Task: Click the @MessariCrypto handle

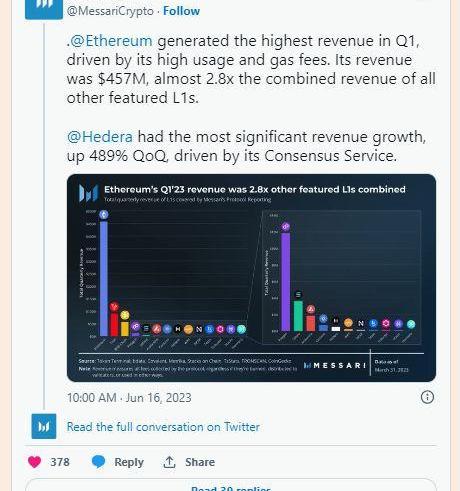Action: (110, 11)
